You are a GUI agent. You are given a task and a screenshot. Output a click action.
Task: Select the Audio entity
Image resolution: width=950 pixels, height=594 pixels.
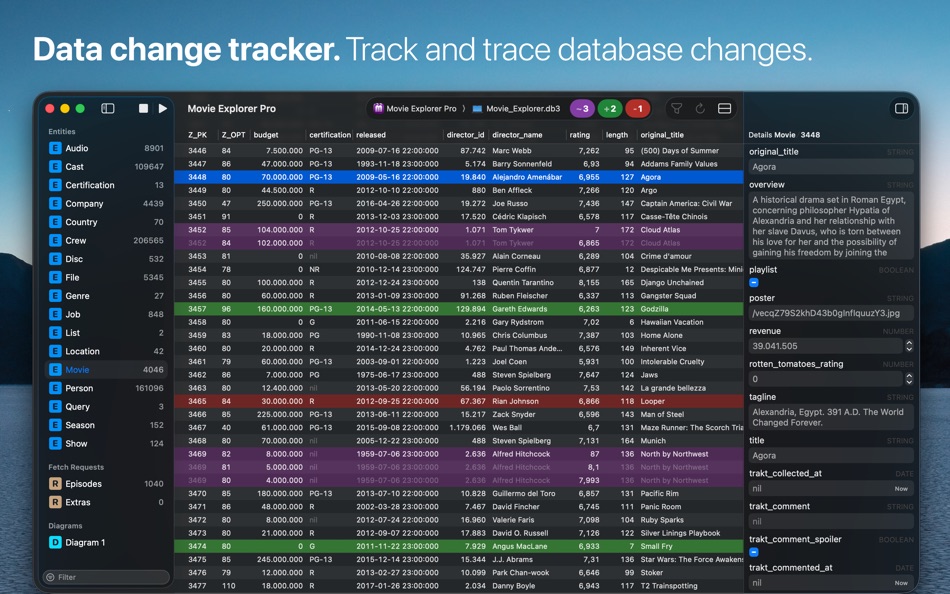[106, 148]
